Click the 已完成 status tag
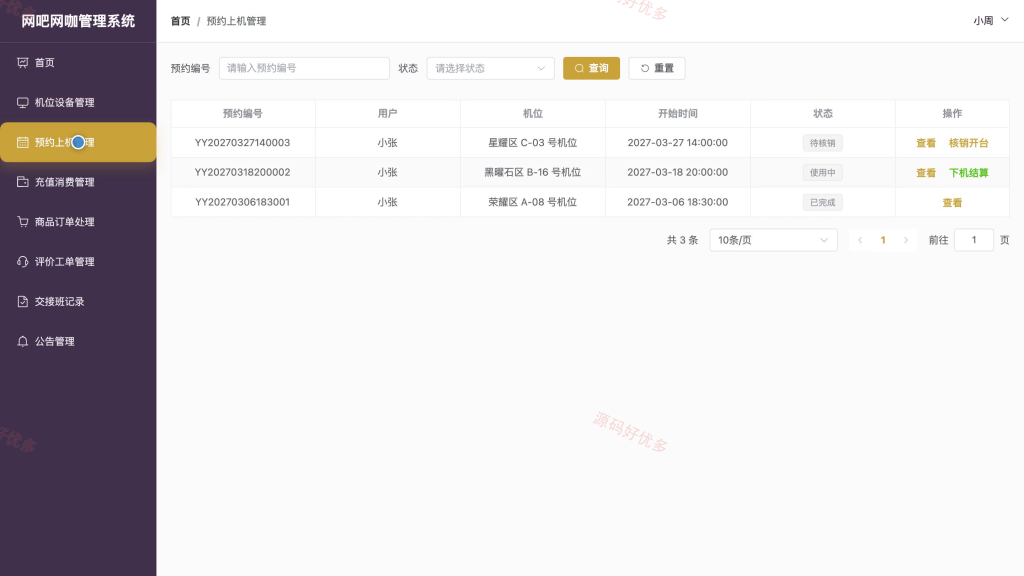Image resolution: width=1024 pixels, height=576 pixels. coord(822,202)
